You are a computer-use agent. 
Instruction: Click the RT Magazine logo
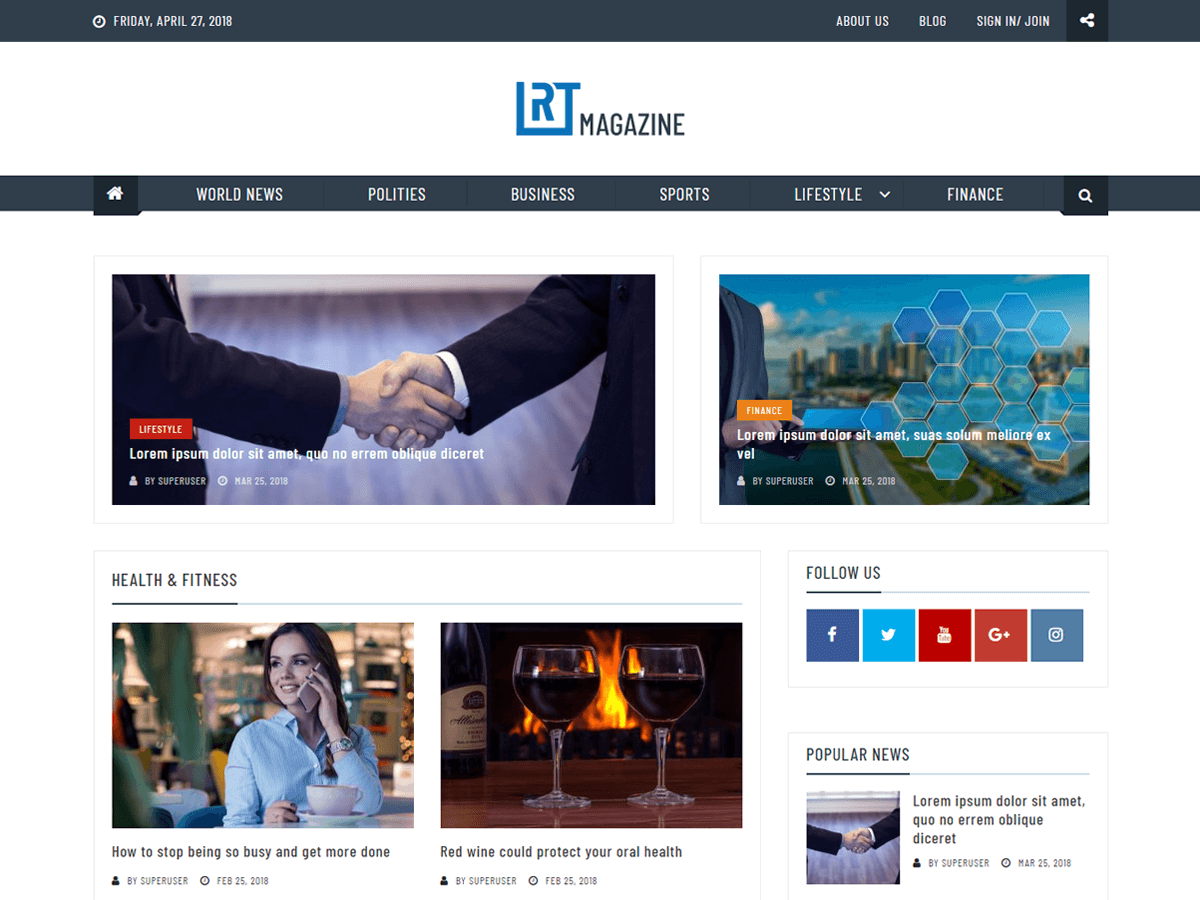[x=600, y=109]
